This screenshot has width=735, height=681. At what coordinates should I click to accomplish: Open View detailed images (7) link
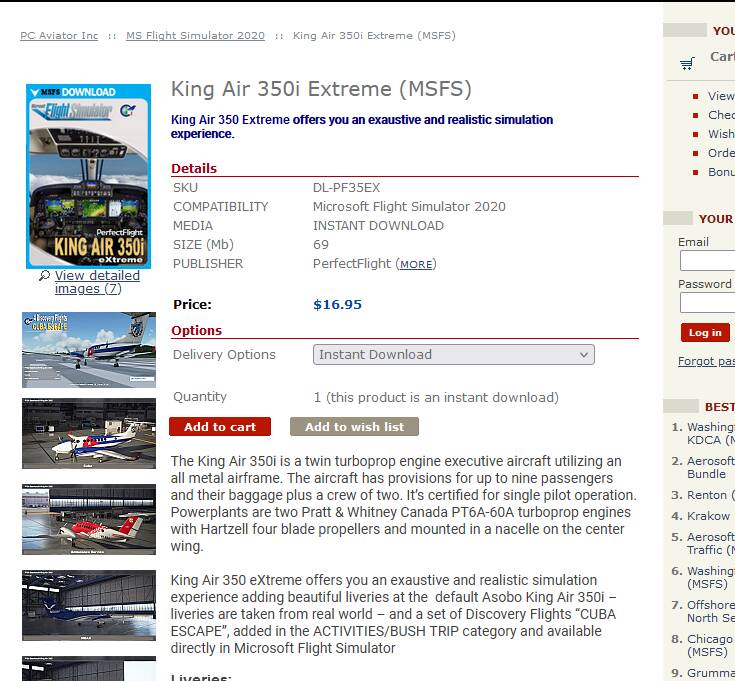pyautogui.click(x=97, y=282)
